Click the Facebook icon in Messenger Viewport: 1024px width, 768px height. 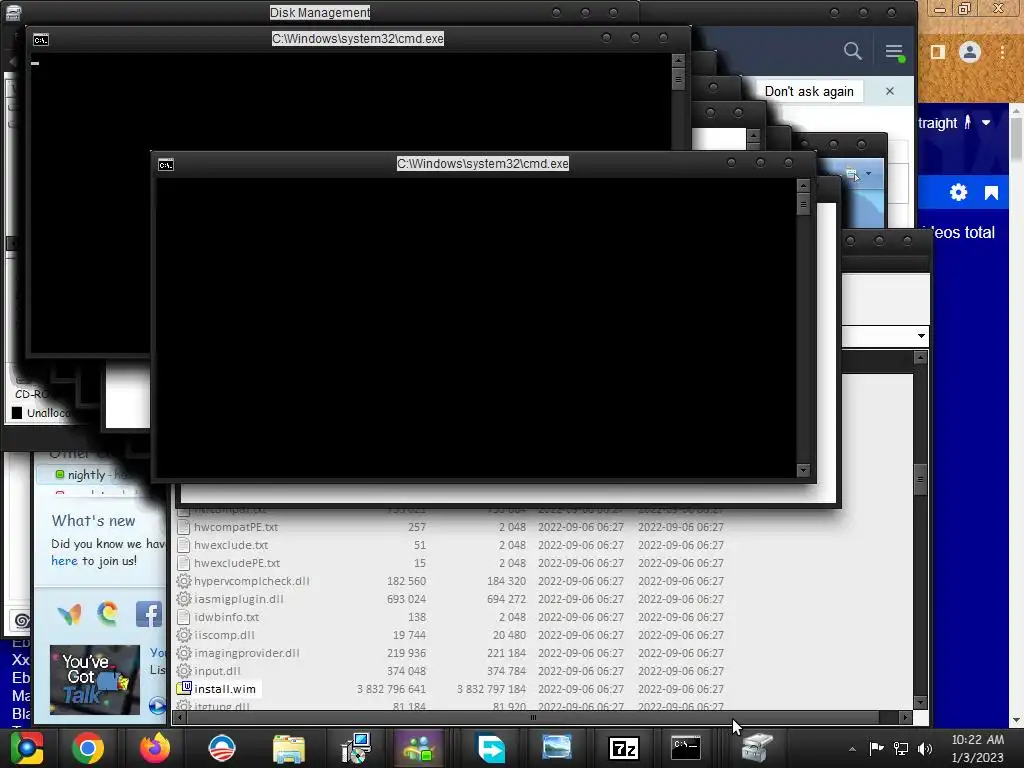click(149, 615)
